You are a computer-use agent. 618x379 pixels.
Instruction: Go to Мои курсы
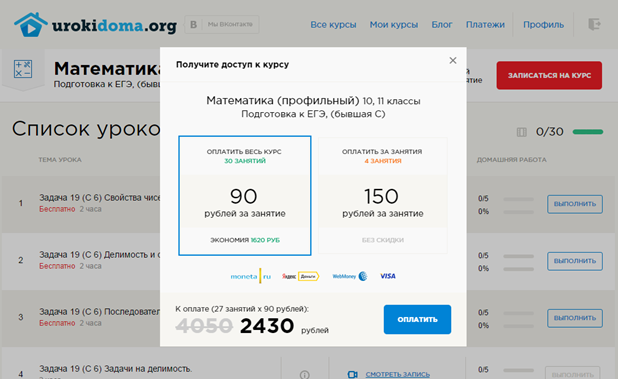point(393,25)
